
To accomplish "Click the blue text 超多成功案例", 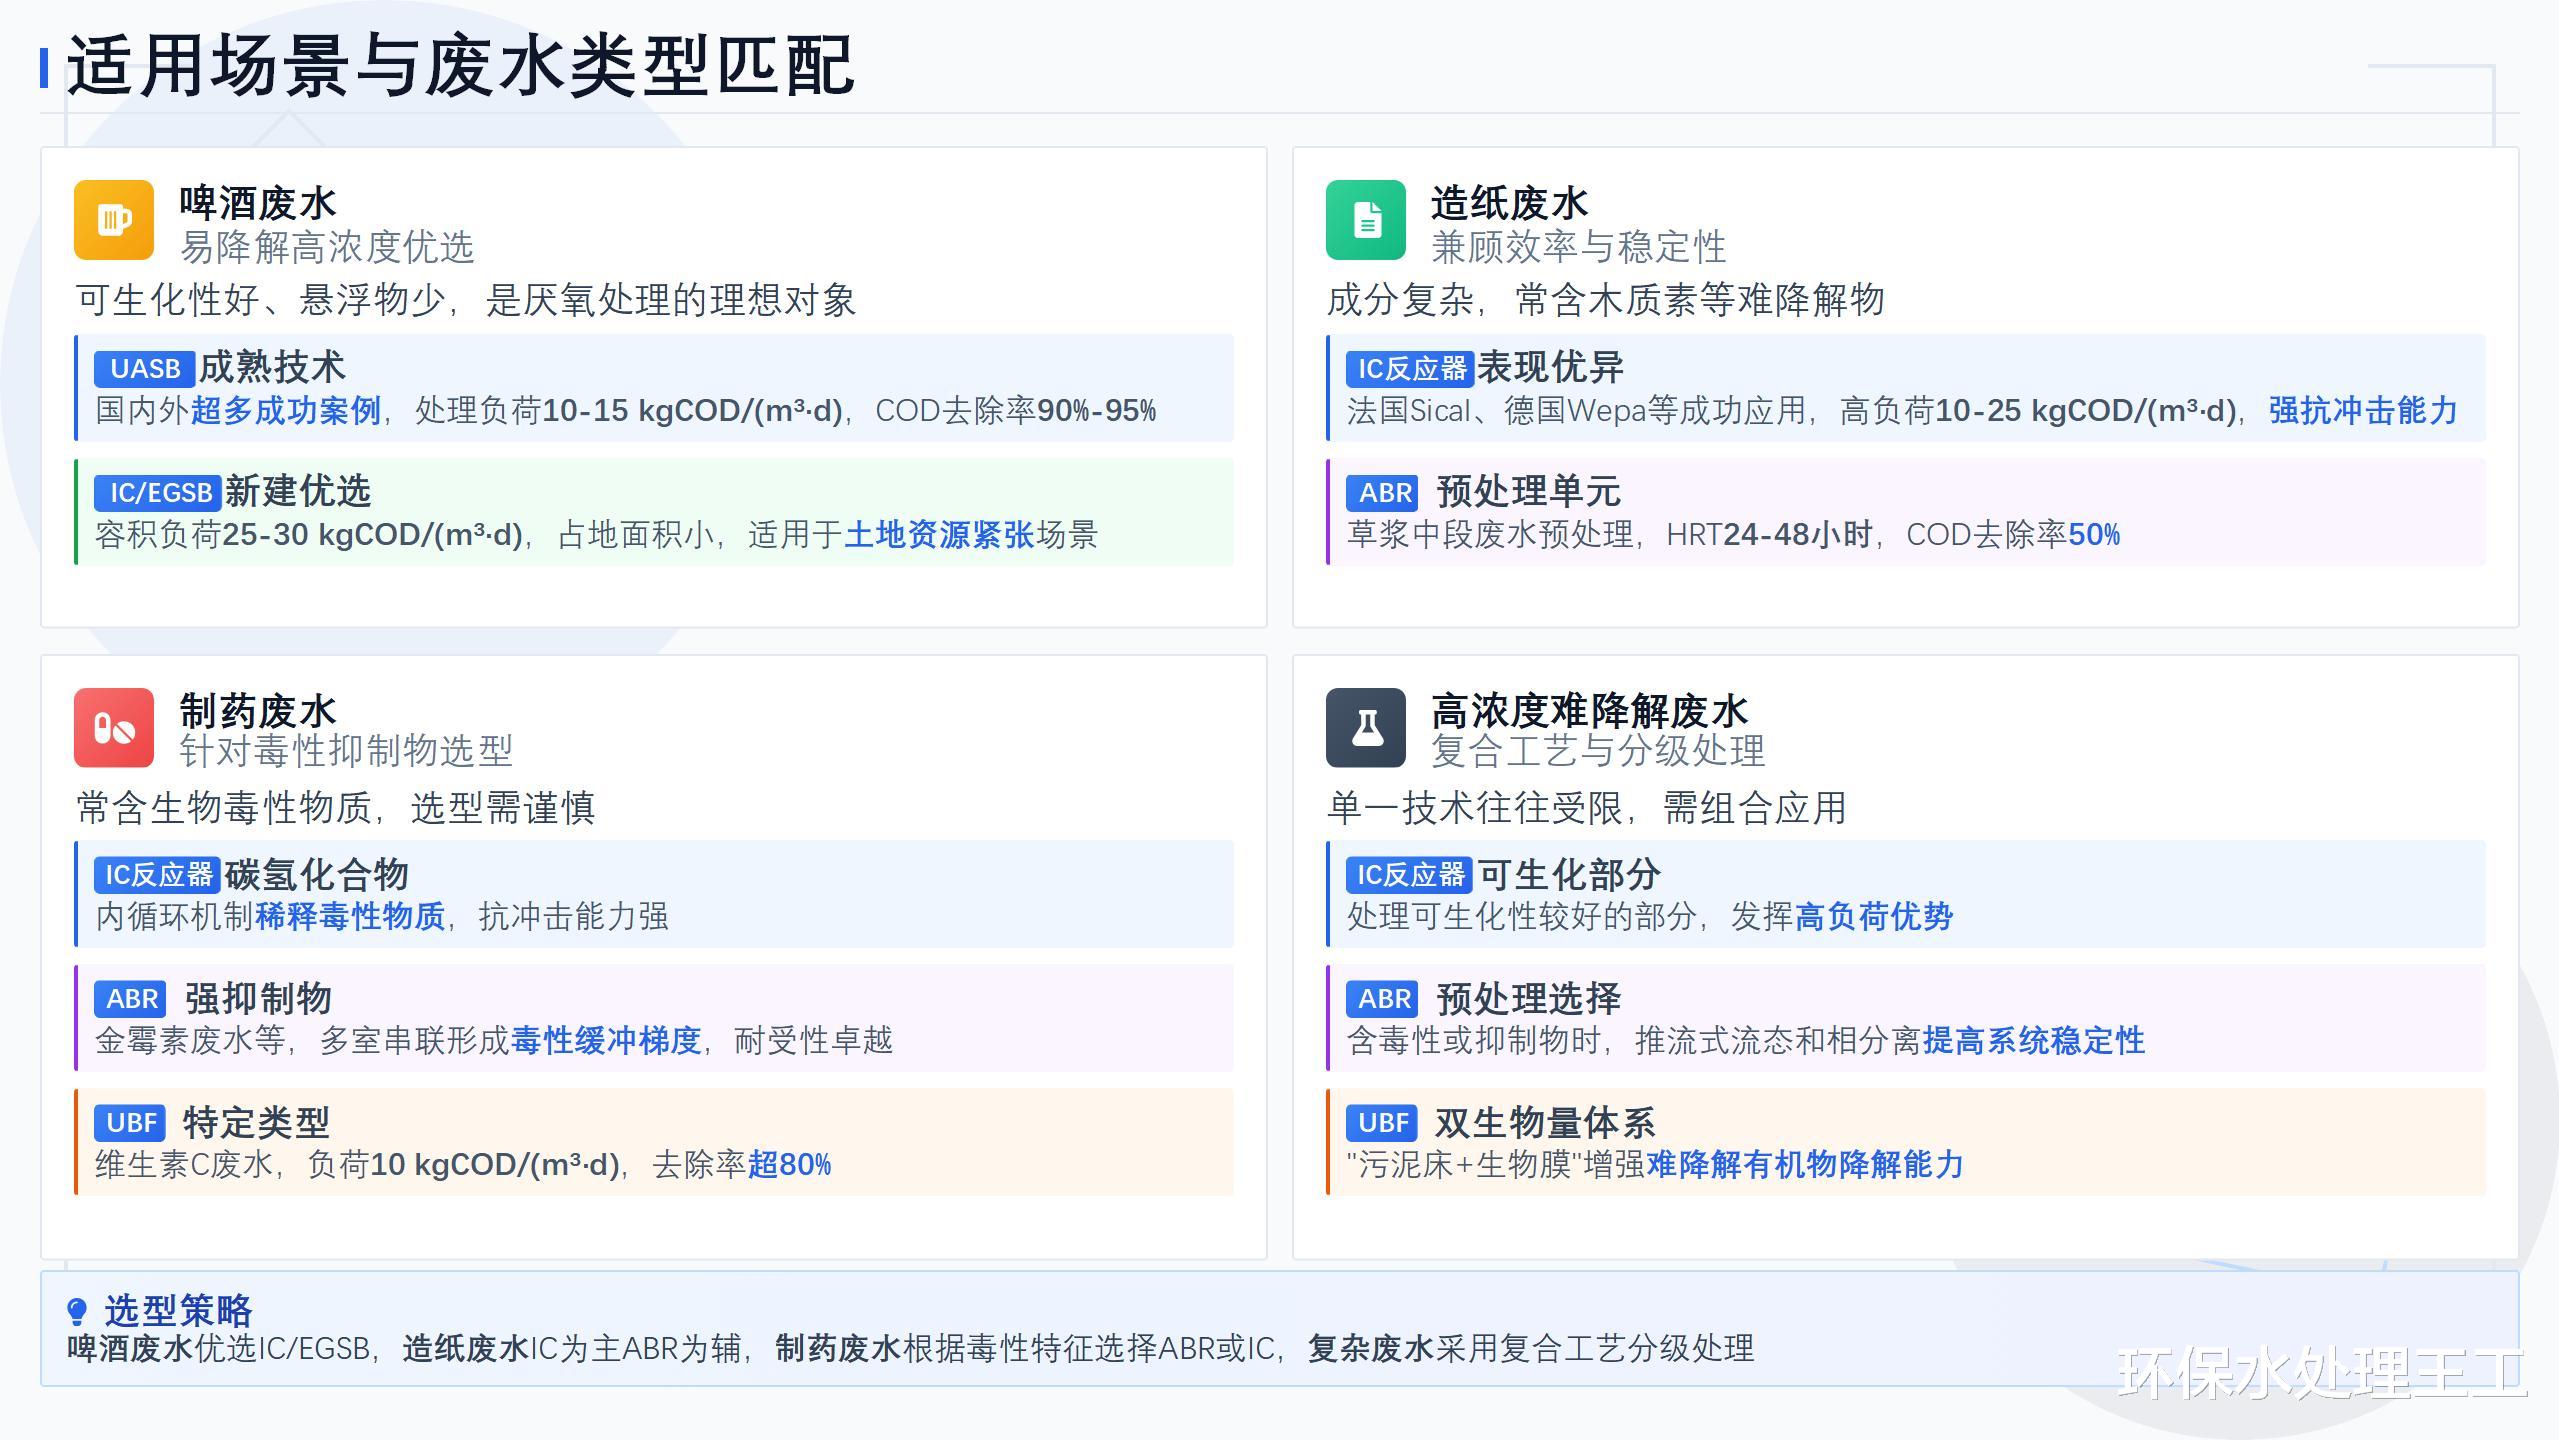I will click(286, 411).
